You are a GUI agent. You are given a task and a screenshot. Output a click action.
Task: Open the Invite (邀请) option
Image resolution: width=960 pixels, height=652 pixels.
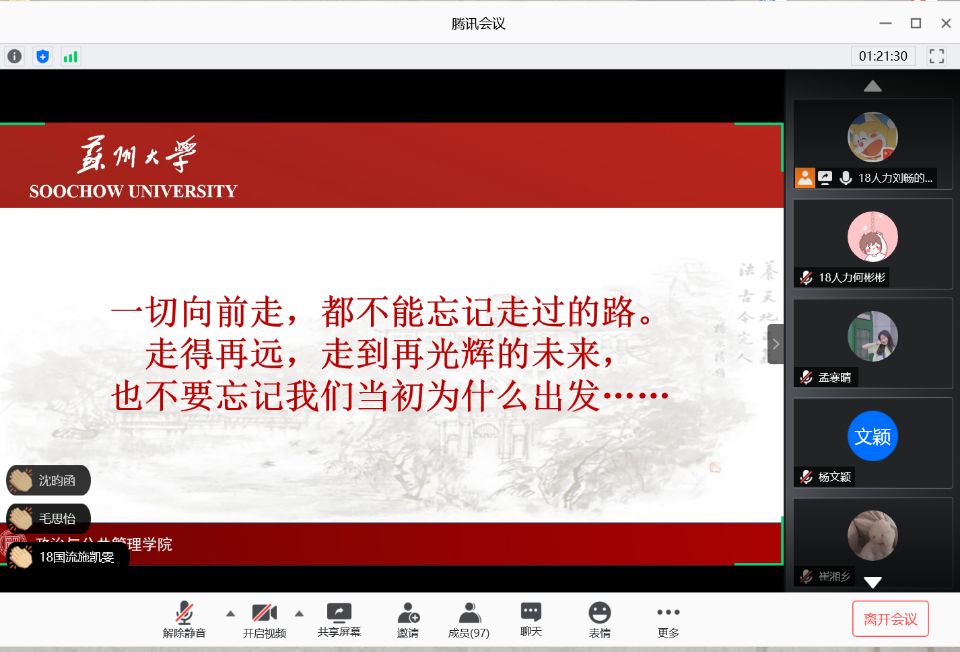(x=408, y=619)
